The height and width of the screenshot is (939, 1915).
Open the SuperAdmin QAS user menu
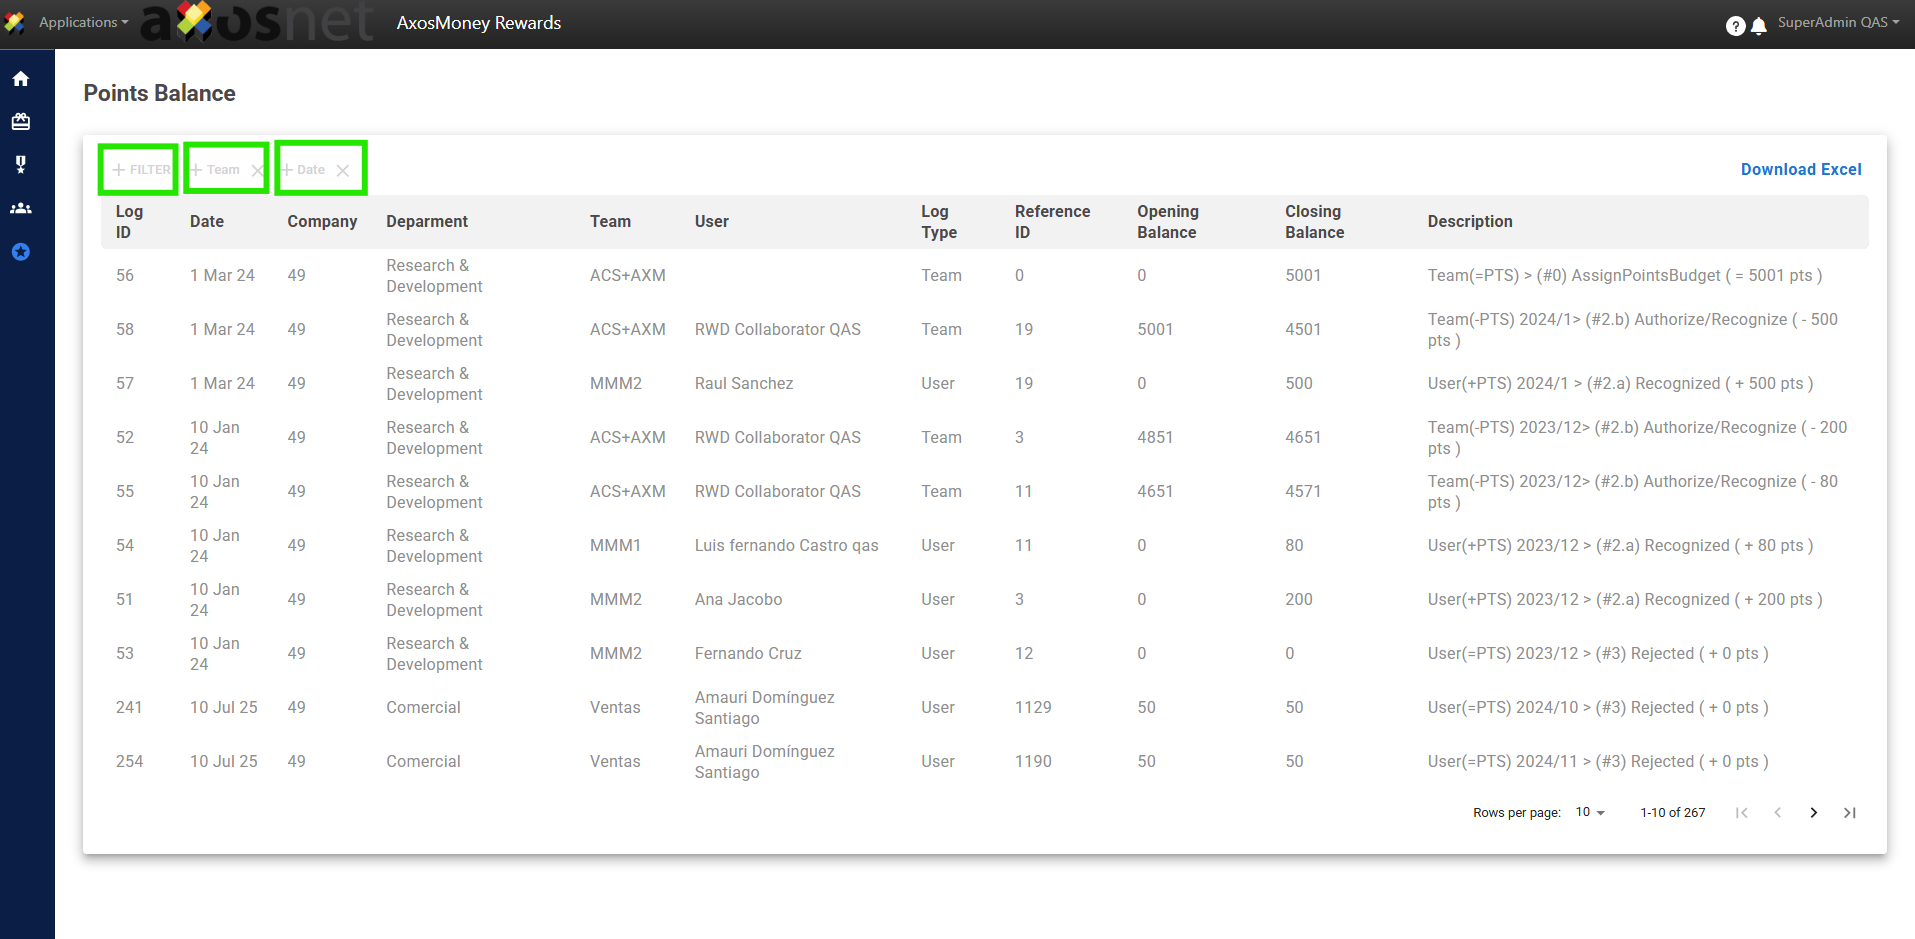1837,22
